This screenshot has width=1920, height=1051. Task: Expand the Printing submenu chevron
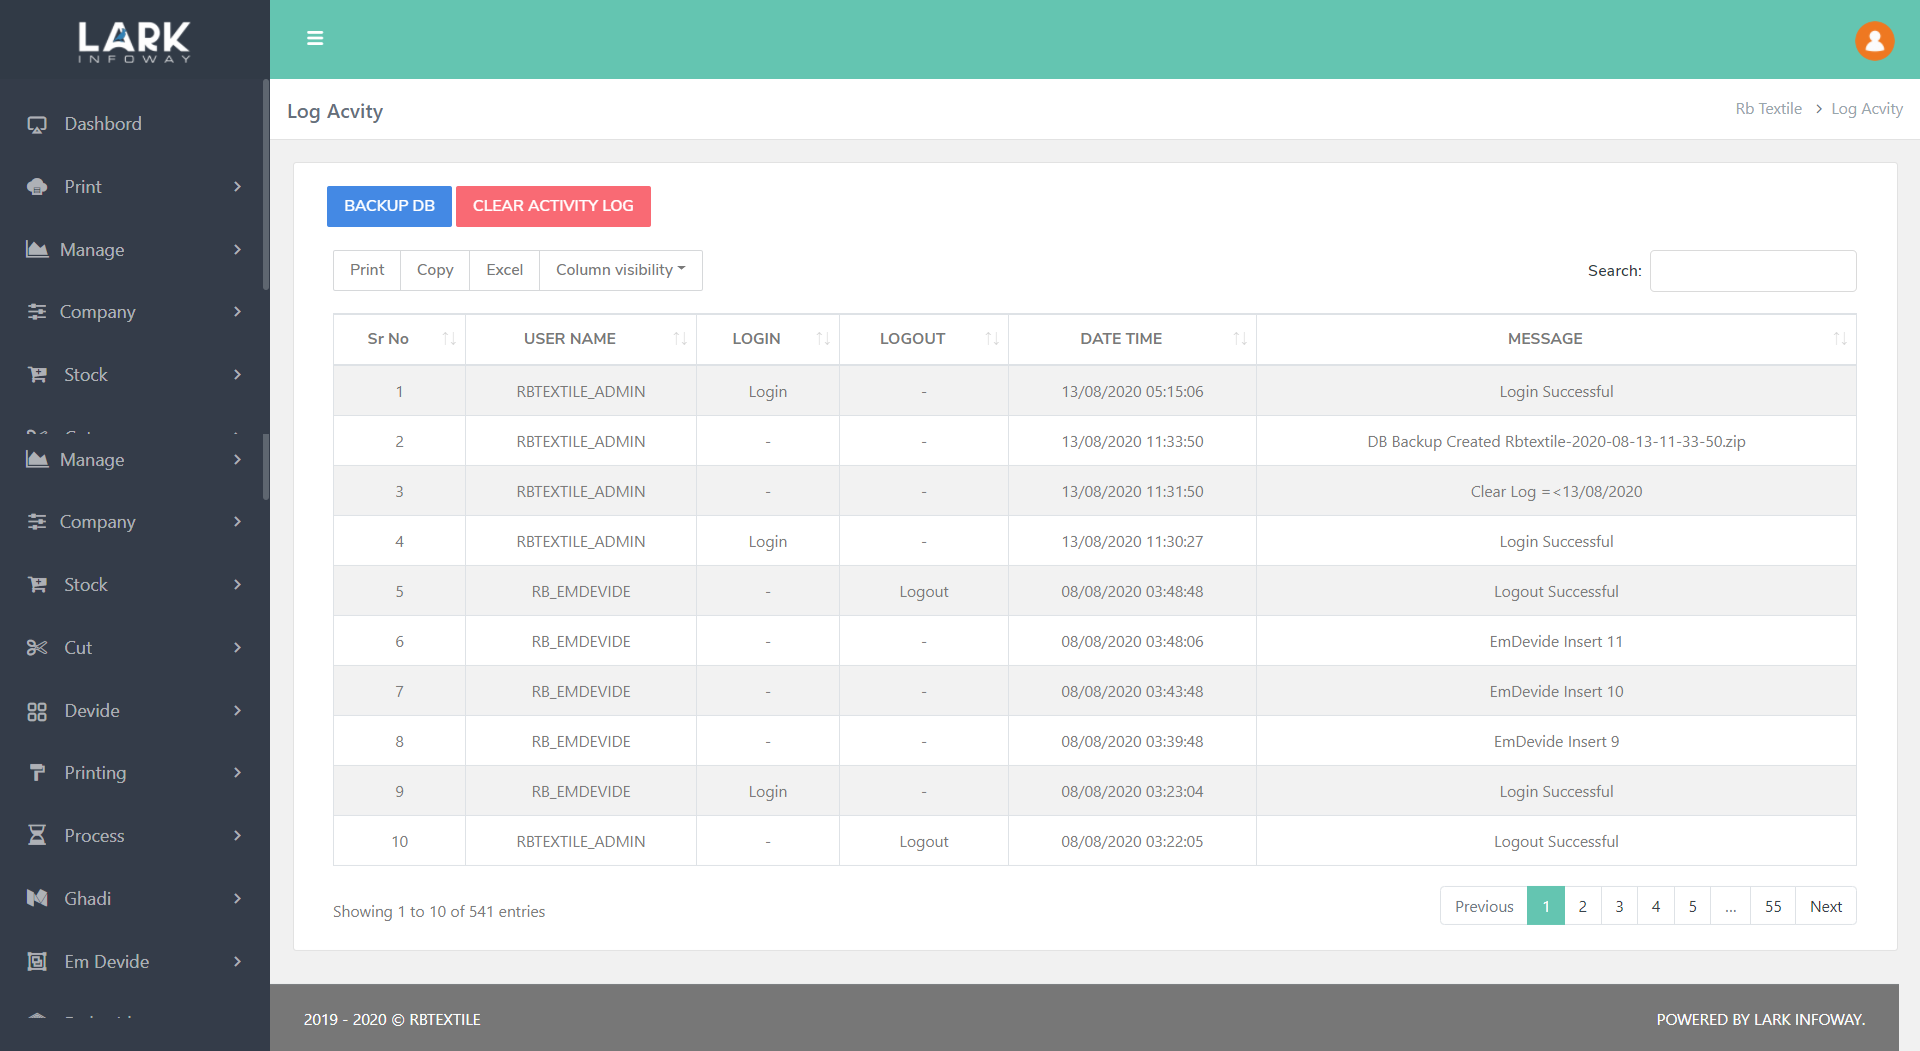(237, 772)
